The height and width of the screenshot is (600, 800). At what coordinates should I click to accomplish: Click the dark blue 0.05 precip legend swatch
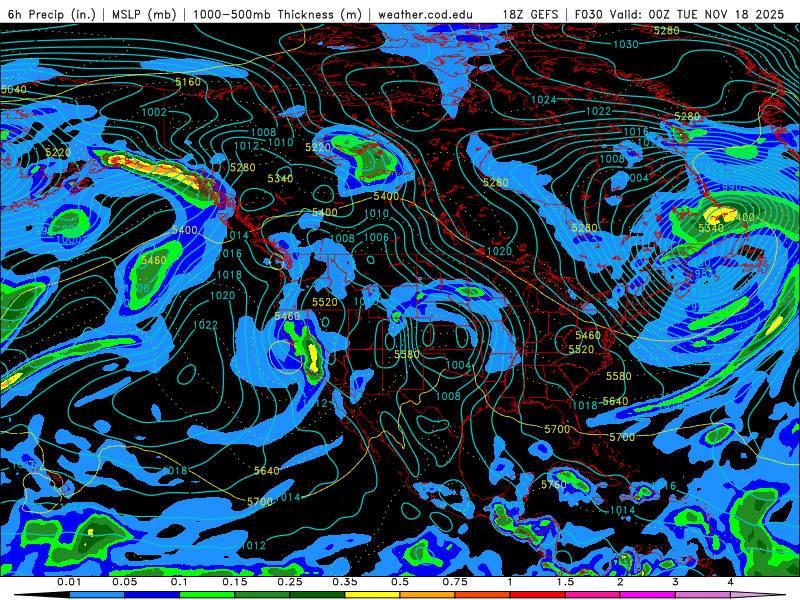coord(152,595)
